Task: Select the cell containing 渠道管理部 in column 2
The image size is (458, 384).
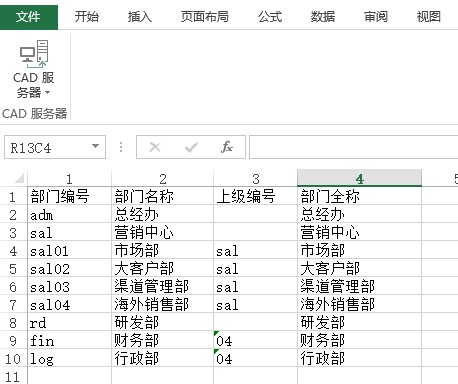Action: coord(162,286)
